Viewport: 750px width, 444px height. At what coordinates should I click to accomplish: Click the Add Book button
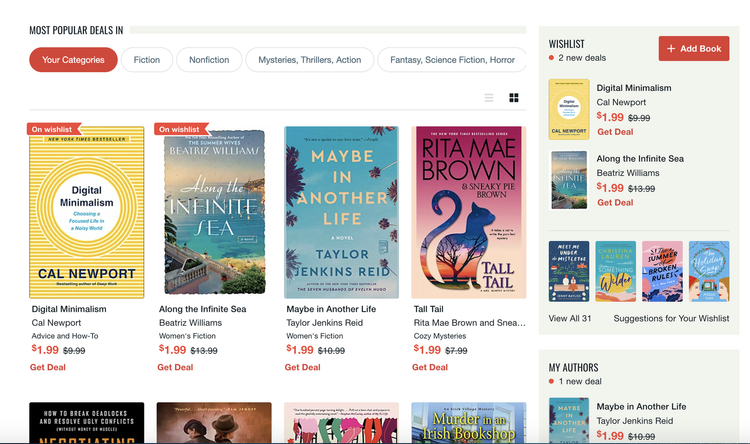coord(694,48)
